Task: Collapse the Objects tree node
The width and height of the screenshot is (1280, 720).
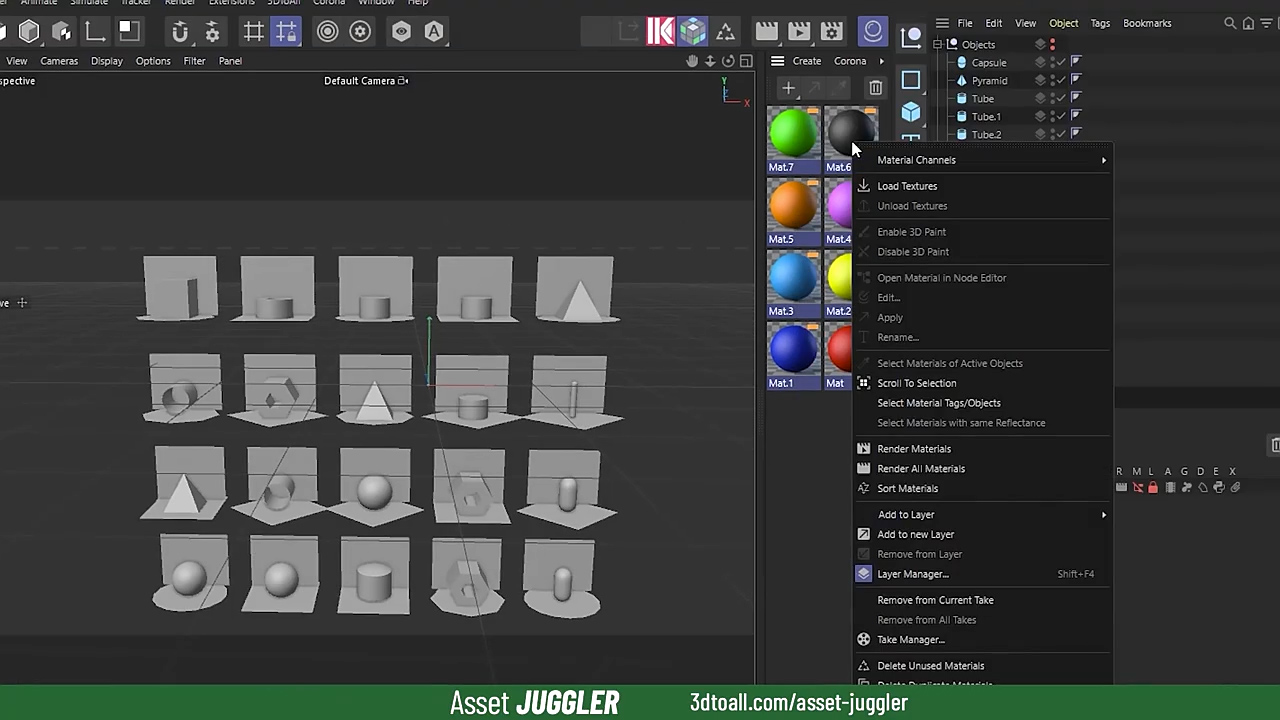Action: [938, 44]
